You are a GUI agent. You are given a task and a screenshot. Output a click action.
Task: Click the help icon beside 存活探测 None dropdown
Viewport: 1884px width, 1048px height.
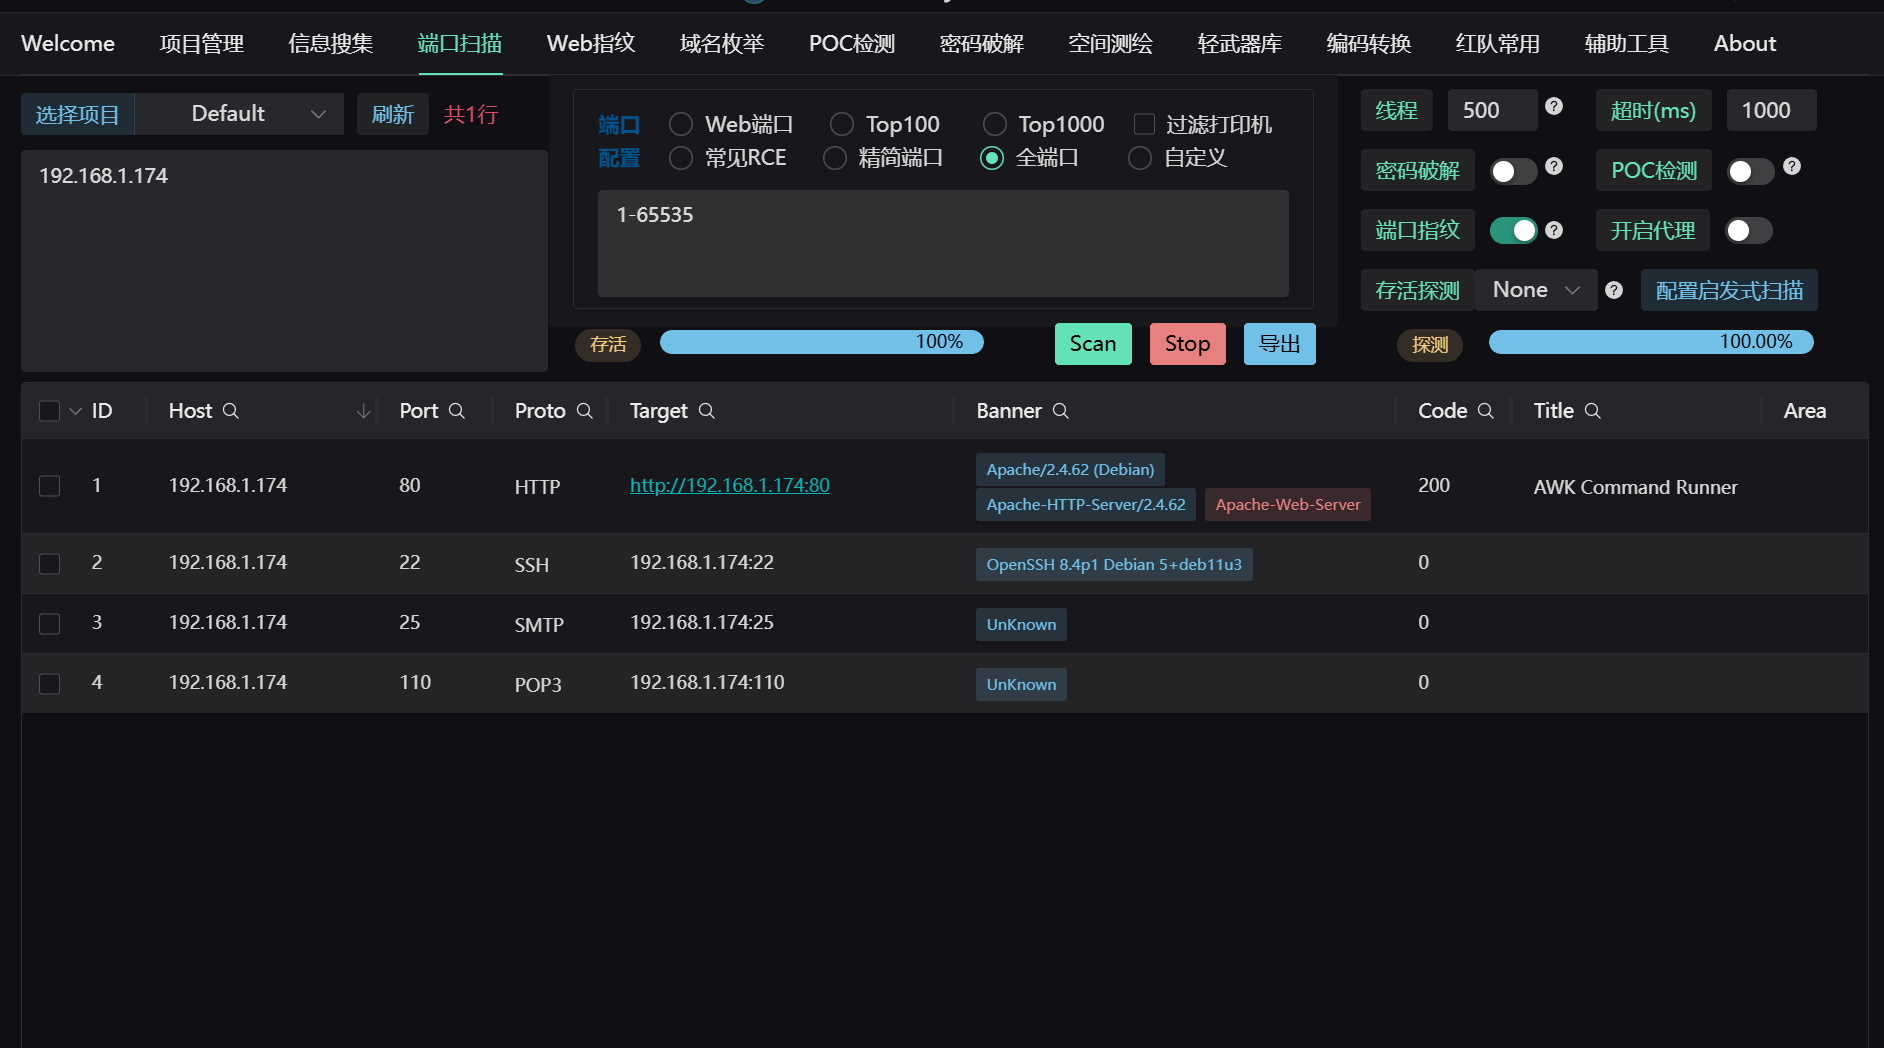pyautogui.click(x=1614, y=290)
